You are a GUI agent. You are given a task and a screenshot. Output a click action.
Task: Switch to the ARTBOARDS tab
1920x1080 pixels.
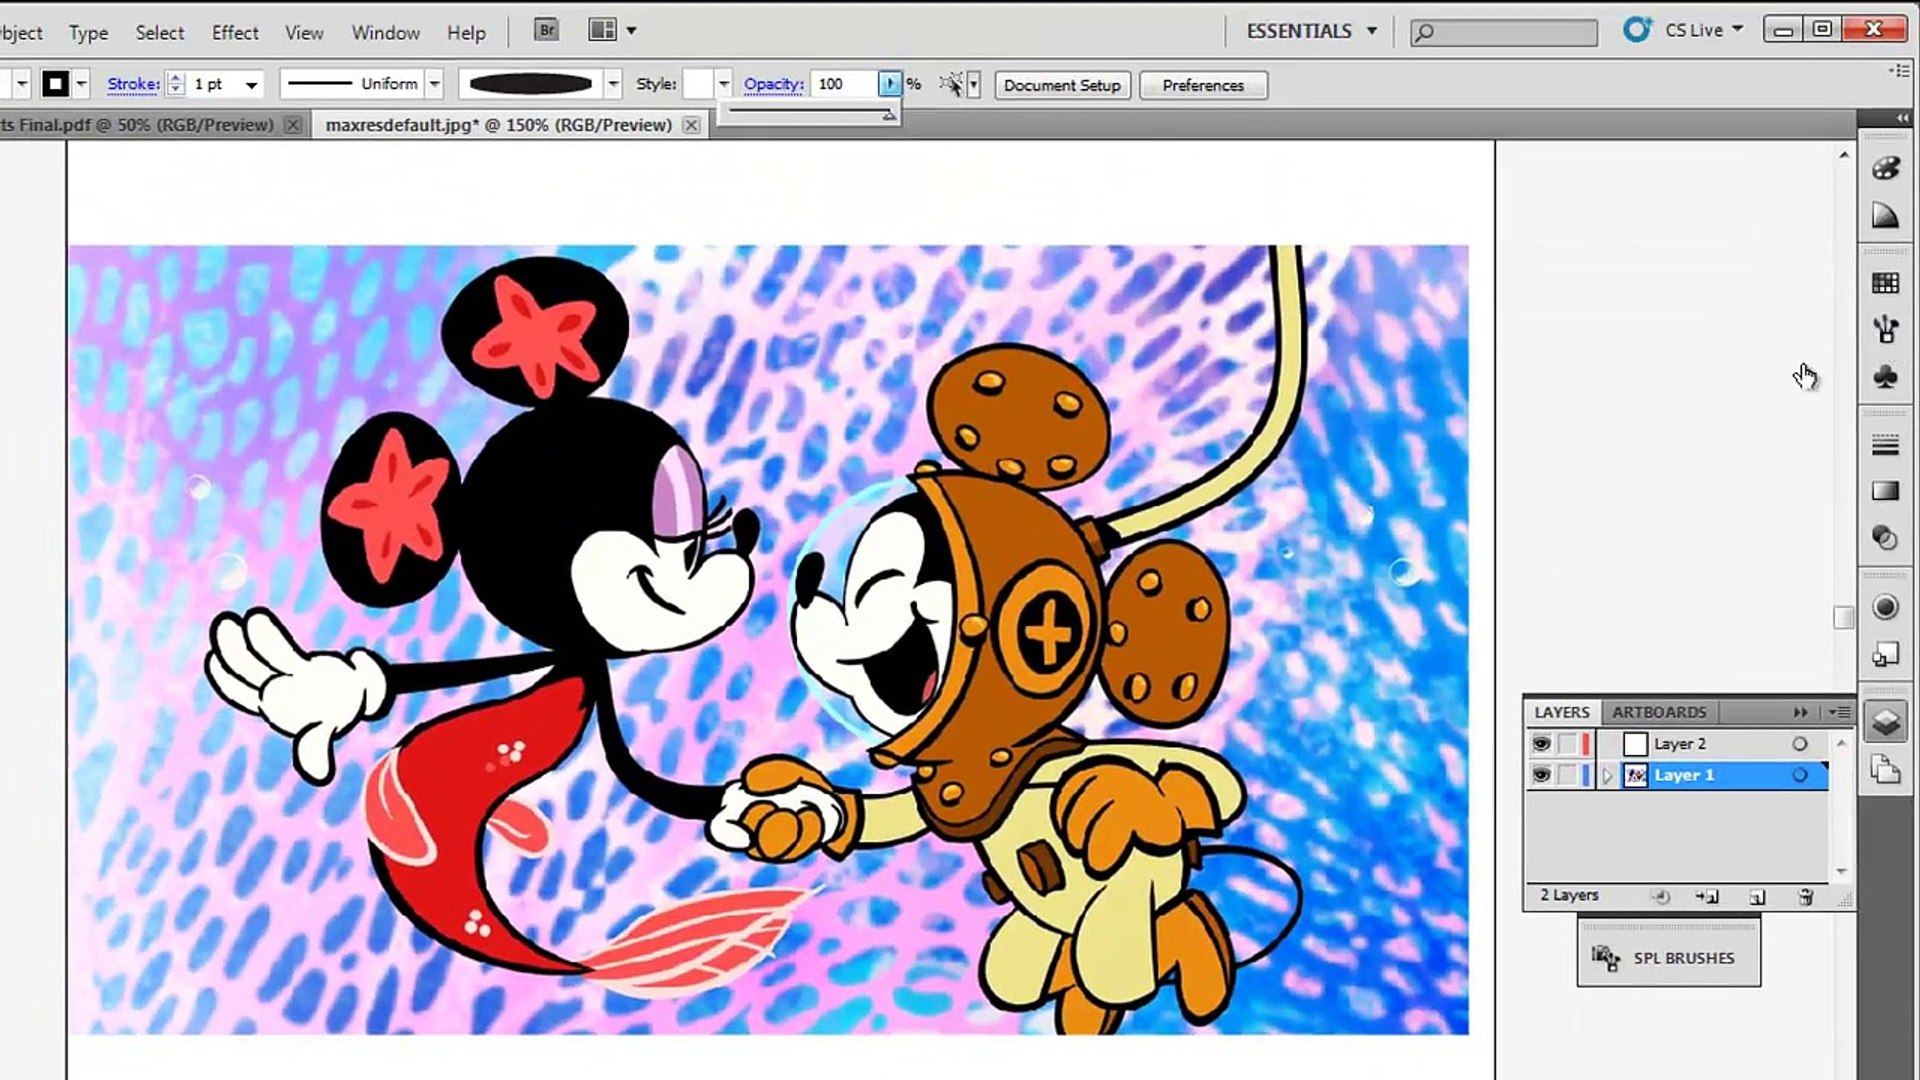(x=1658, y=712)
